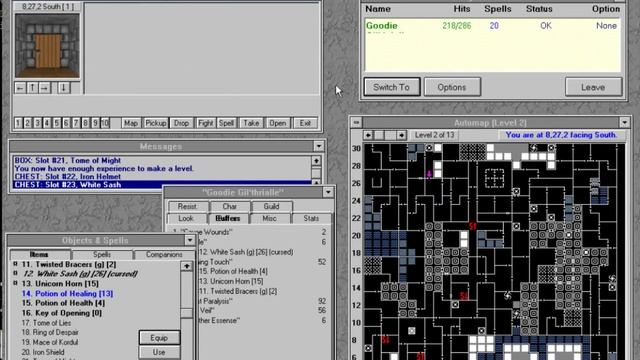Image resolution: width=640 pixels, height=360 pixels.
Task: Click marker icon beside cursed White Sash in Items
Action: [x=16, y=273]
